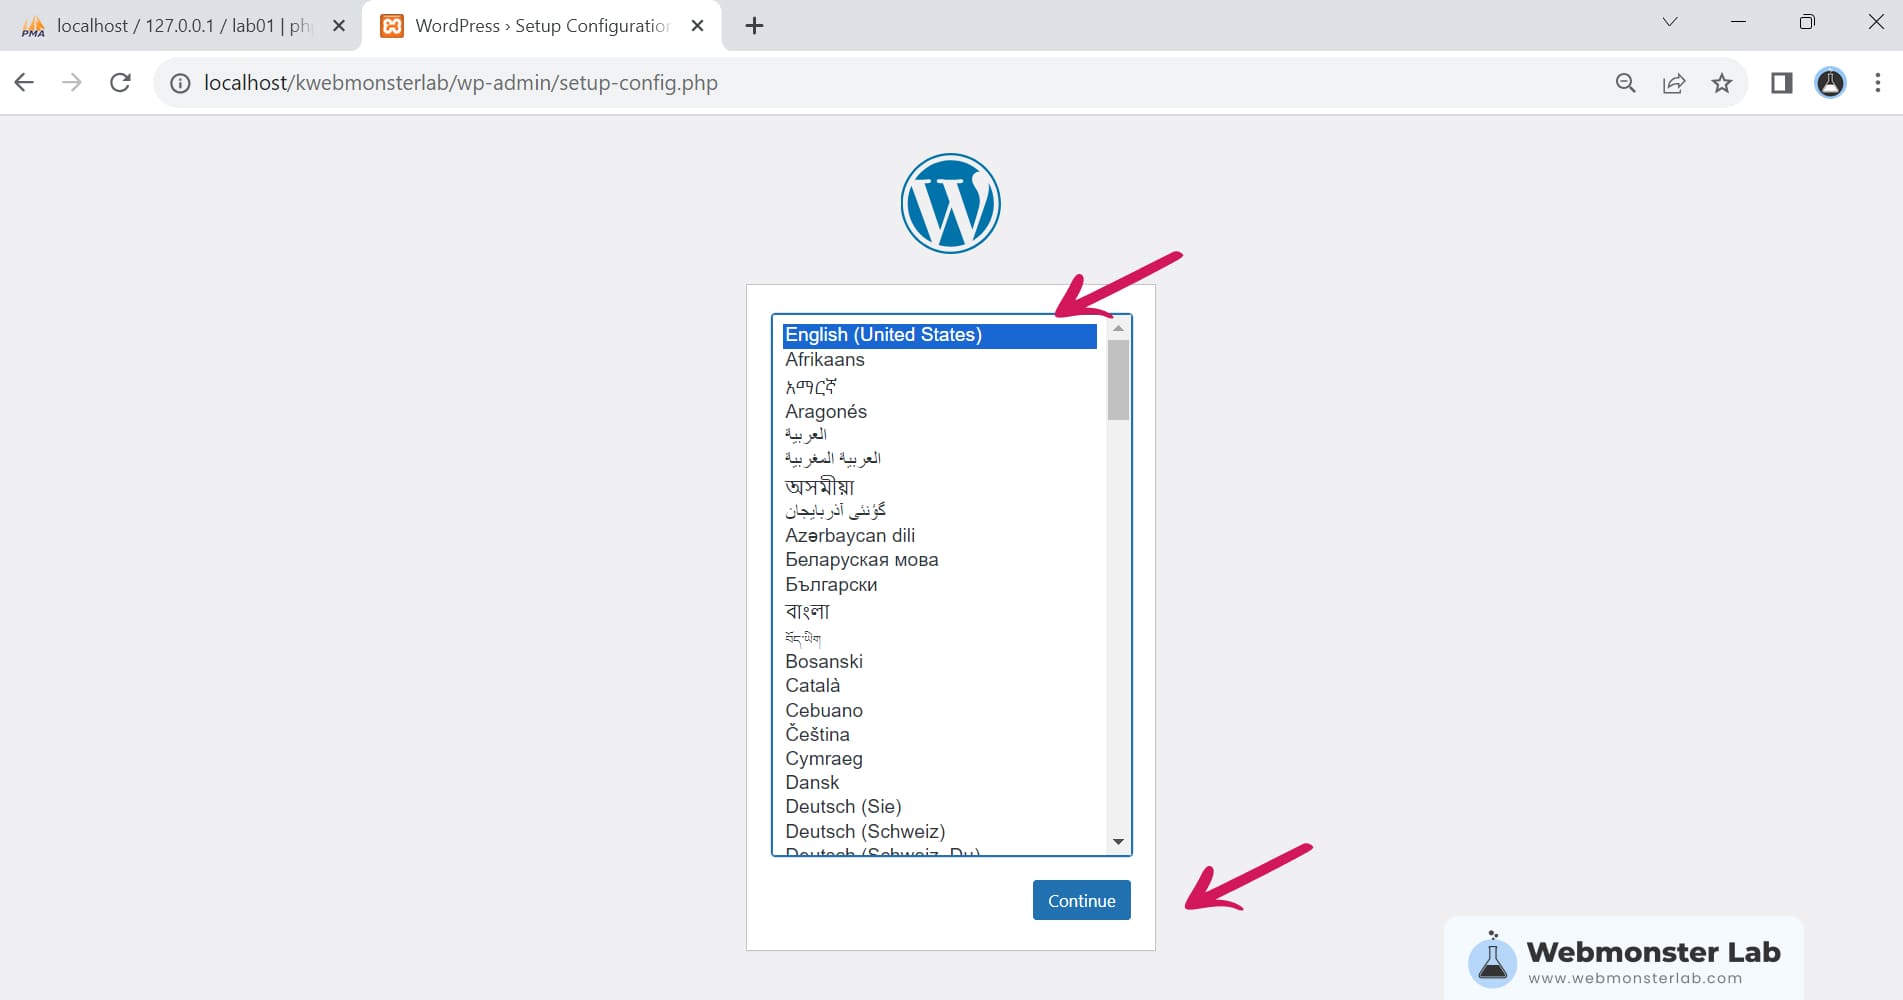
Task: Select Azərbaycan dili language option
Action: (939, 536)
